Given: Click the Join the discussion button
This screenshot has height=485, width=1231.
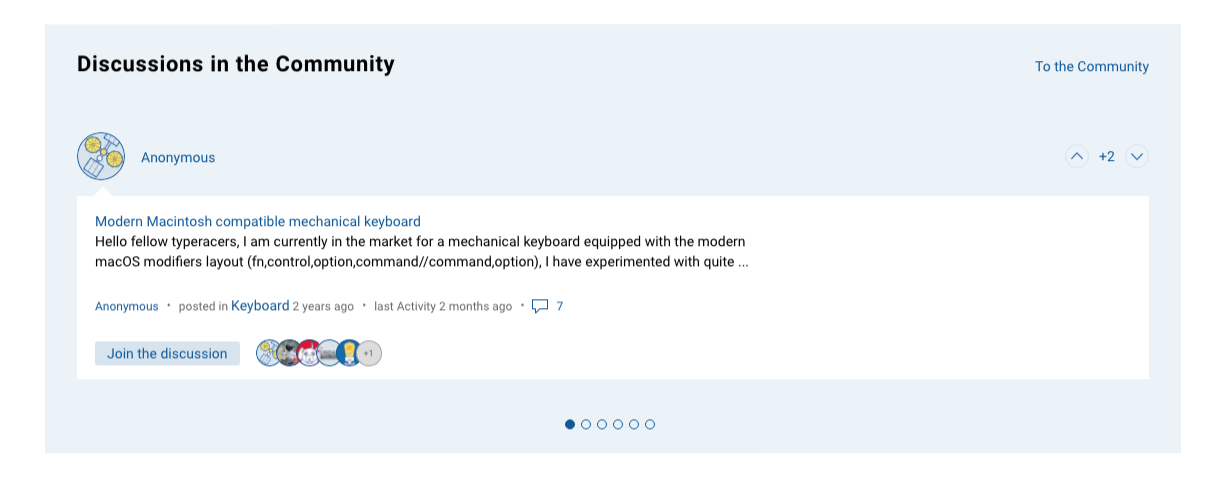Looking at the screenshot, I should (167, 353).
